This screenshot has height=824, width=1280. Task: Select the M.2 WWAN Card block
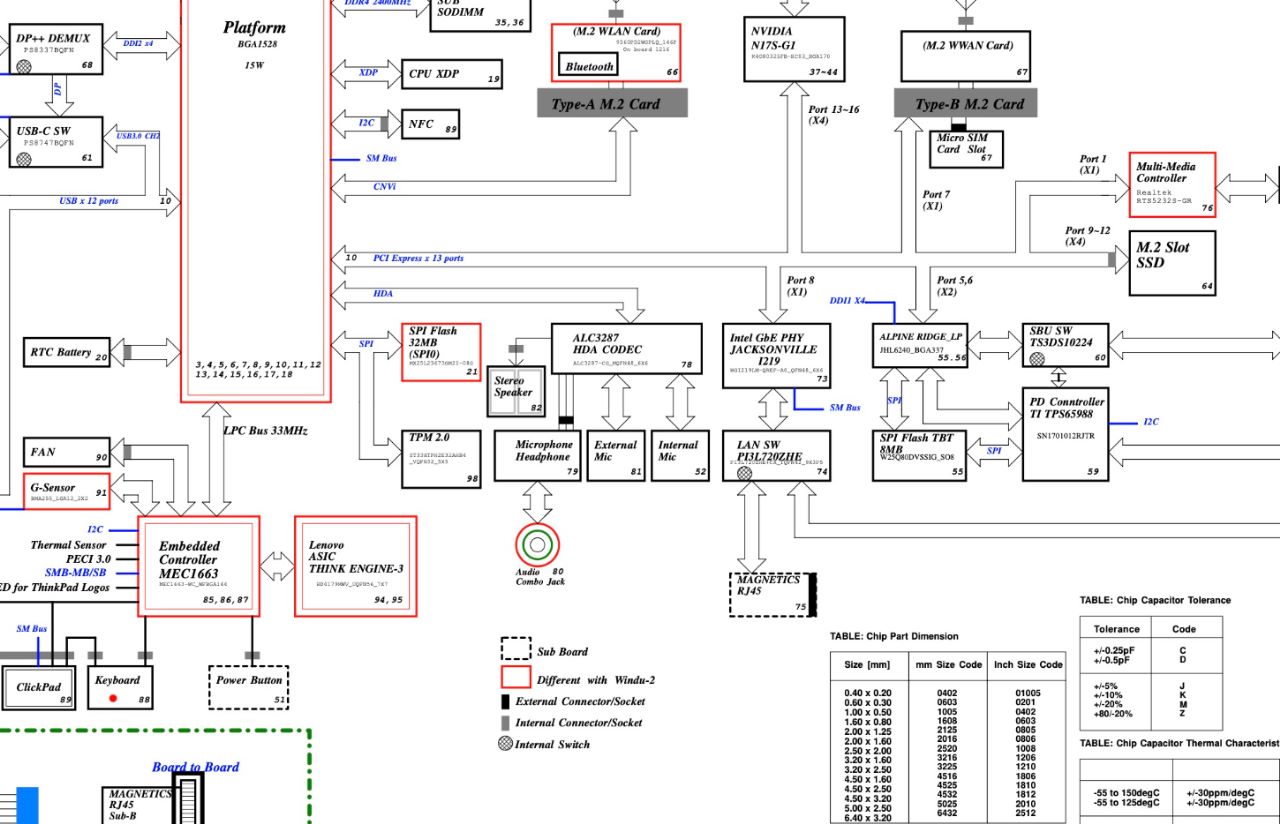coord(966,57)
